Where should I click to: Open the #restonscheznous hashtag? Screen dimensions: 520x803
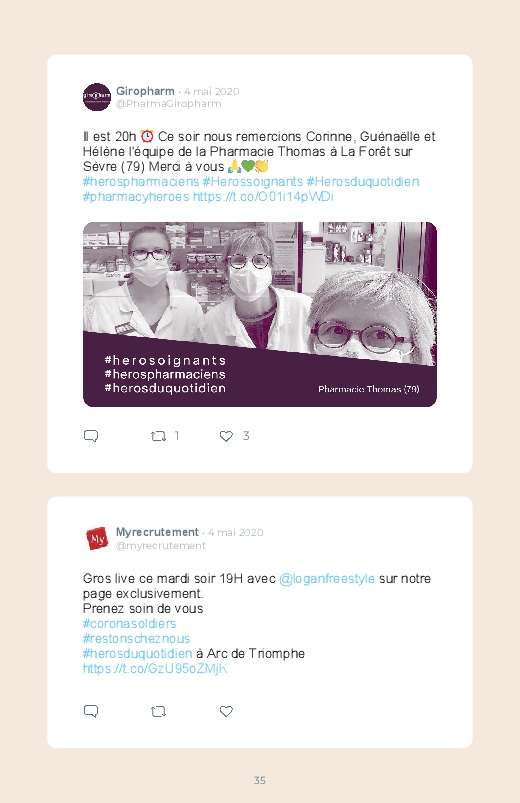(136, 639)
